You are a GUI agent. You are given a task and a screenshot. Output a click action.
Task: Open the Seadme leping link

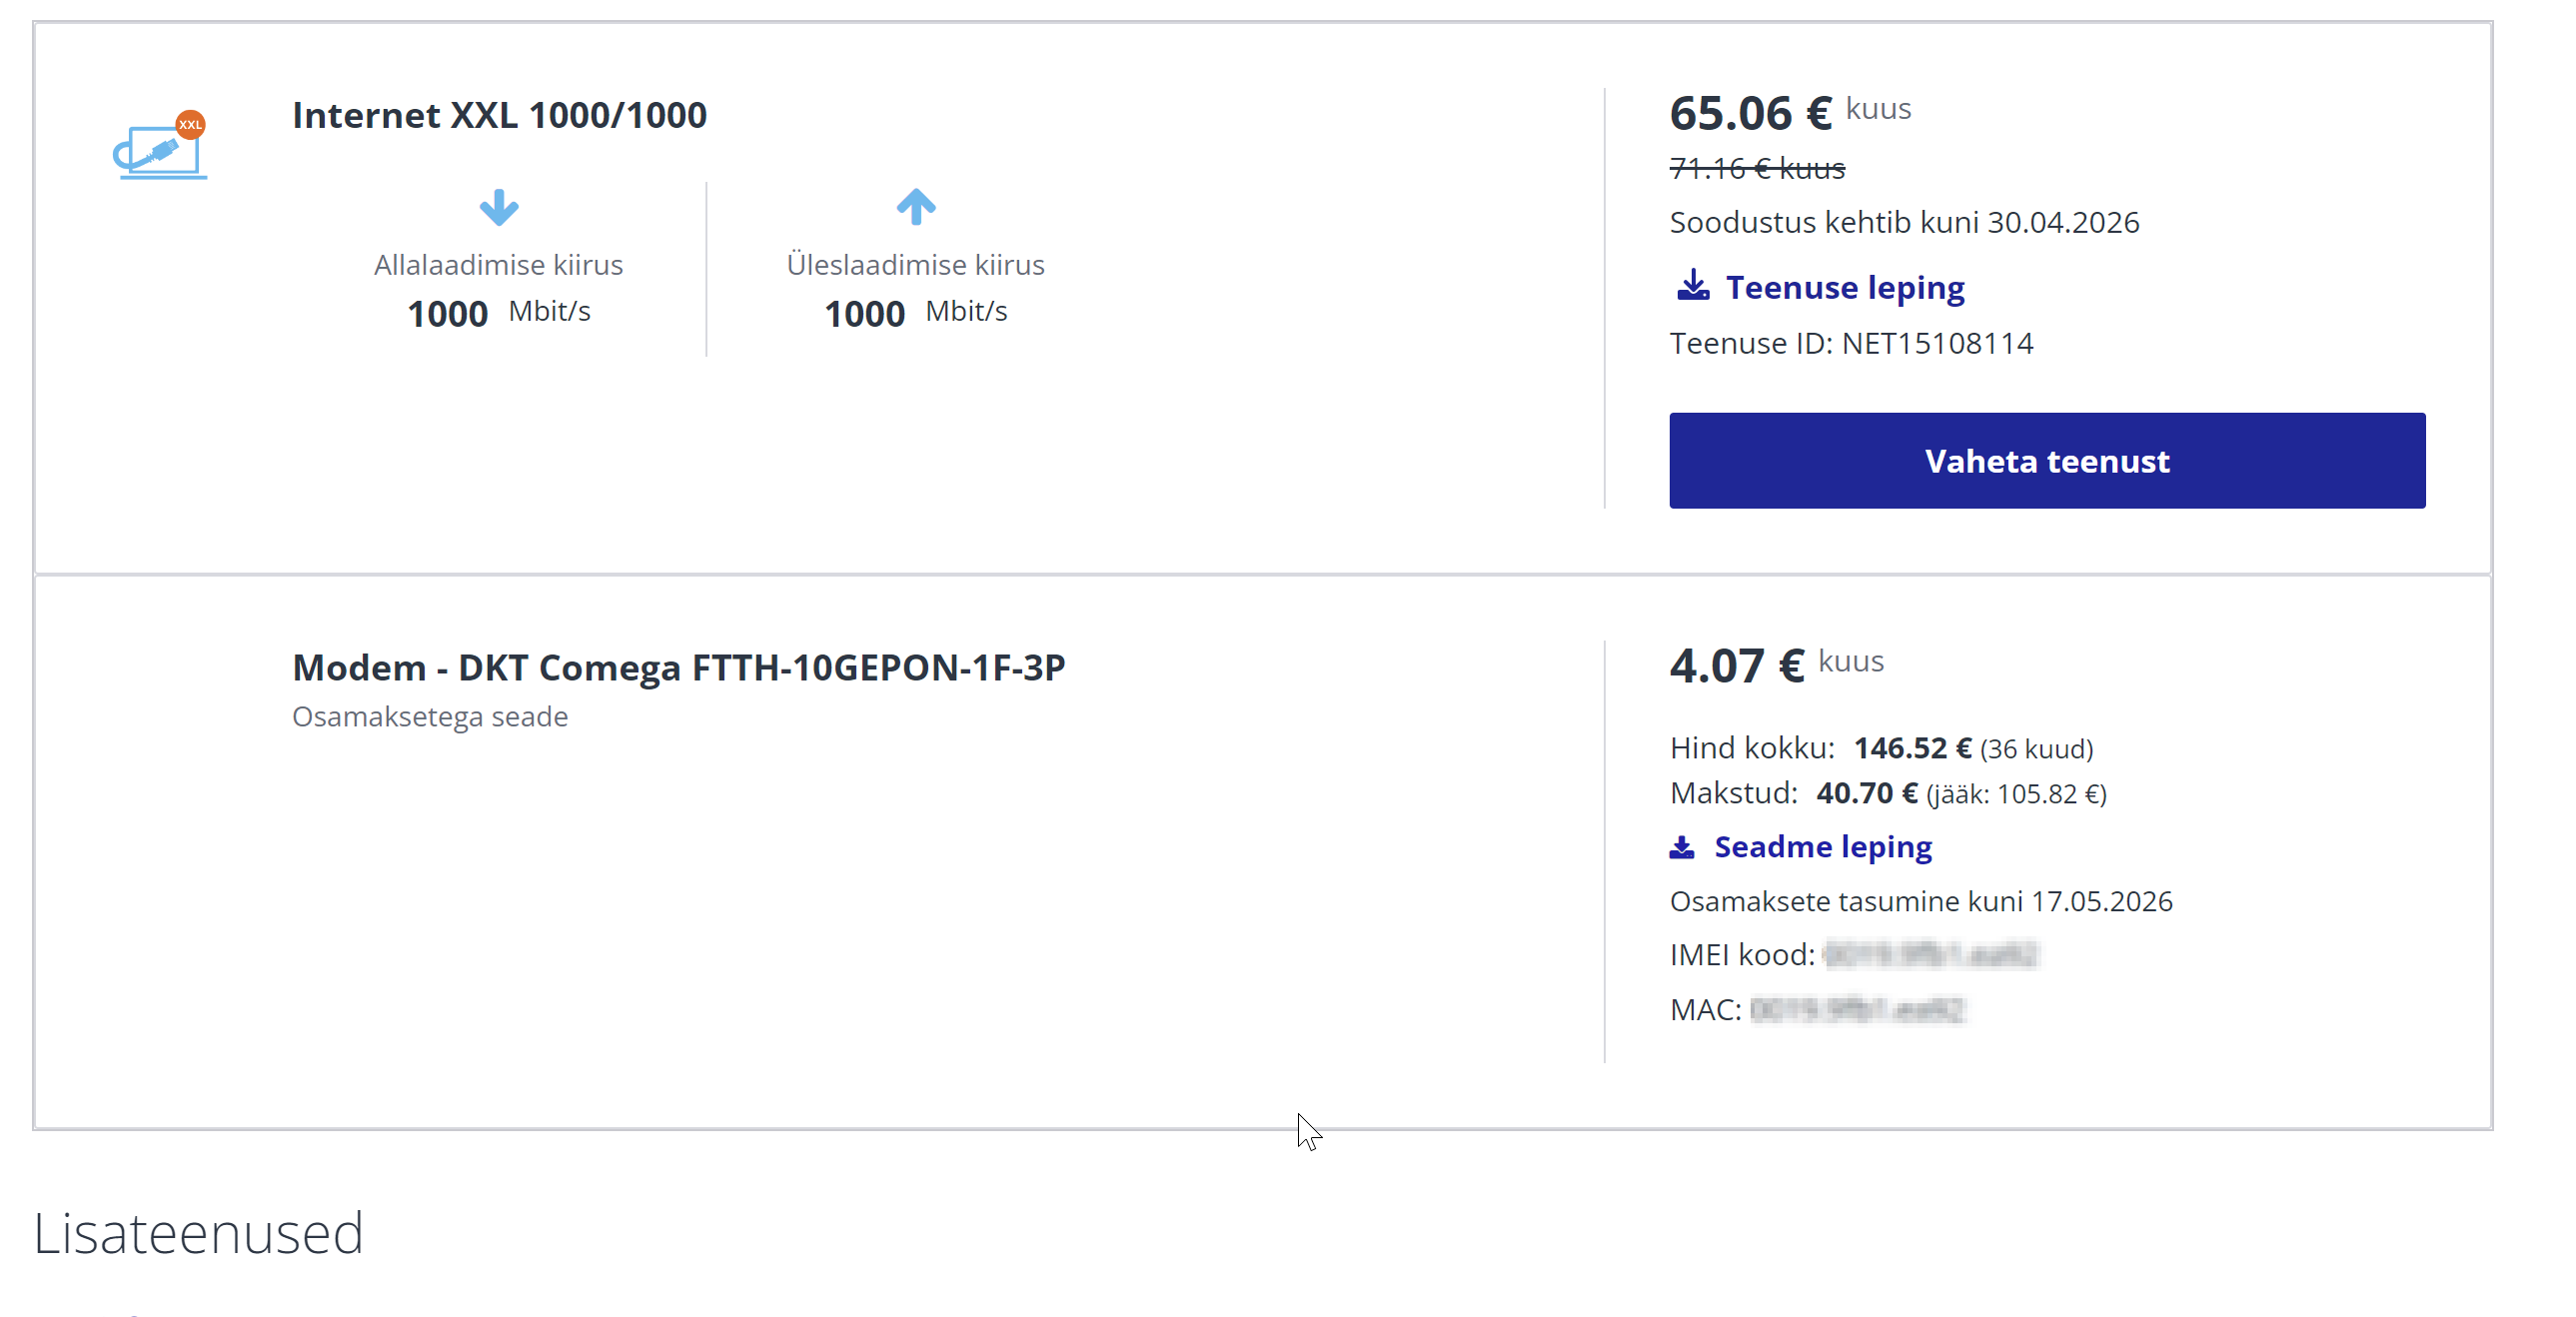point(1823,847)
